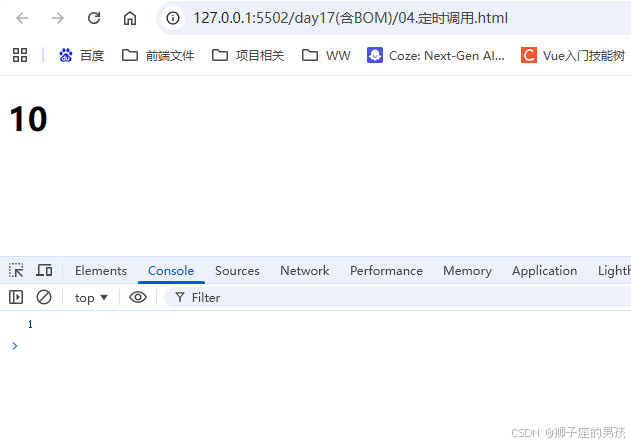Screen dimensions: 631x444
Task: Go forward to the next page
Action: 58,18
